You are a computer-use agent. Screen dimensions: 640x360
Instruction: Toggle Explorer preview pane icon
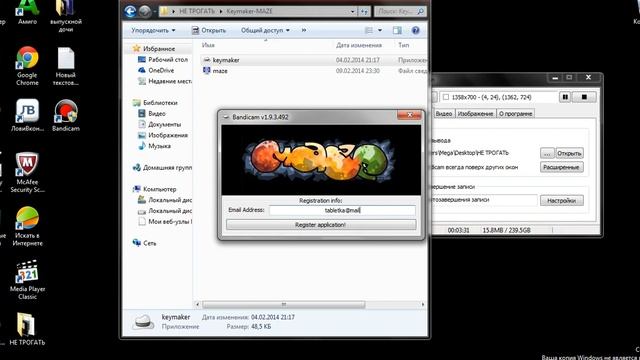[x=397, y=30]
